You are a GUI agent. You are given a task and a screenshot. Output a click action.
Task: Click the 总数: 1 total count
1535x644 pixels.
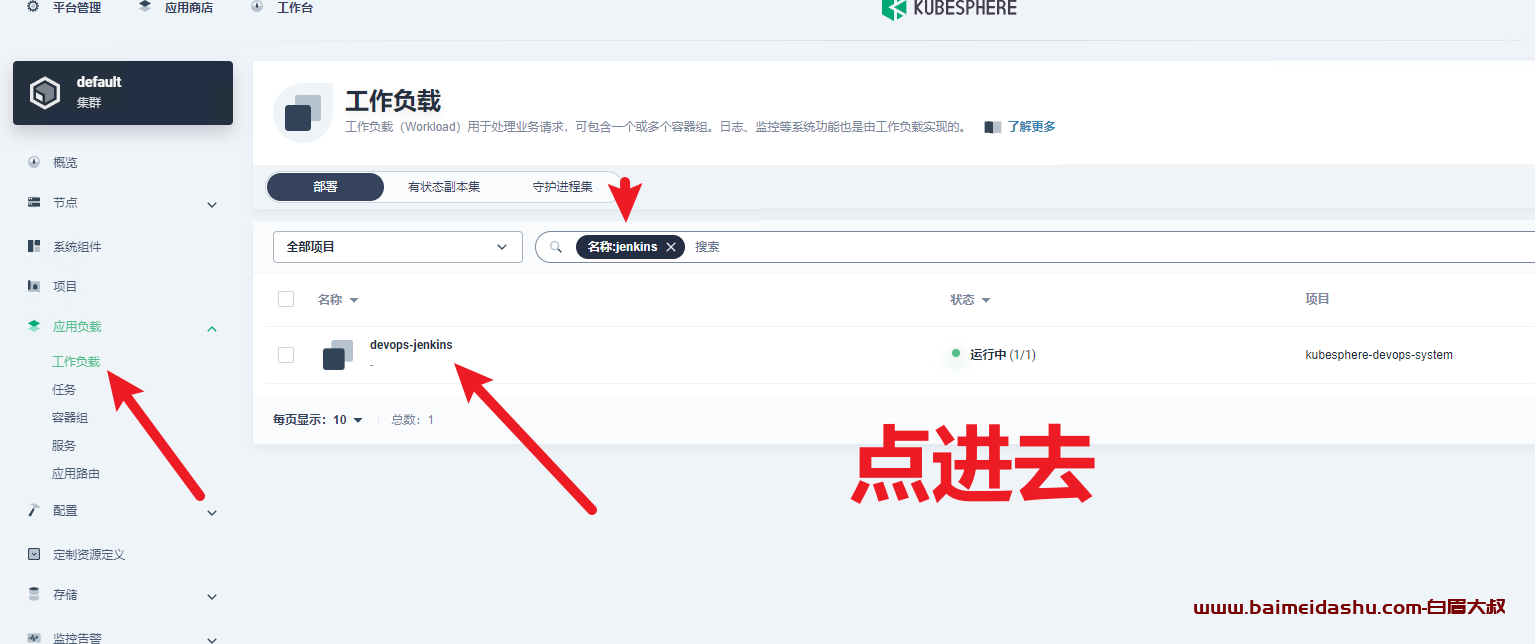tap(412, 420)
